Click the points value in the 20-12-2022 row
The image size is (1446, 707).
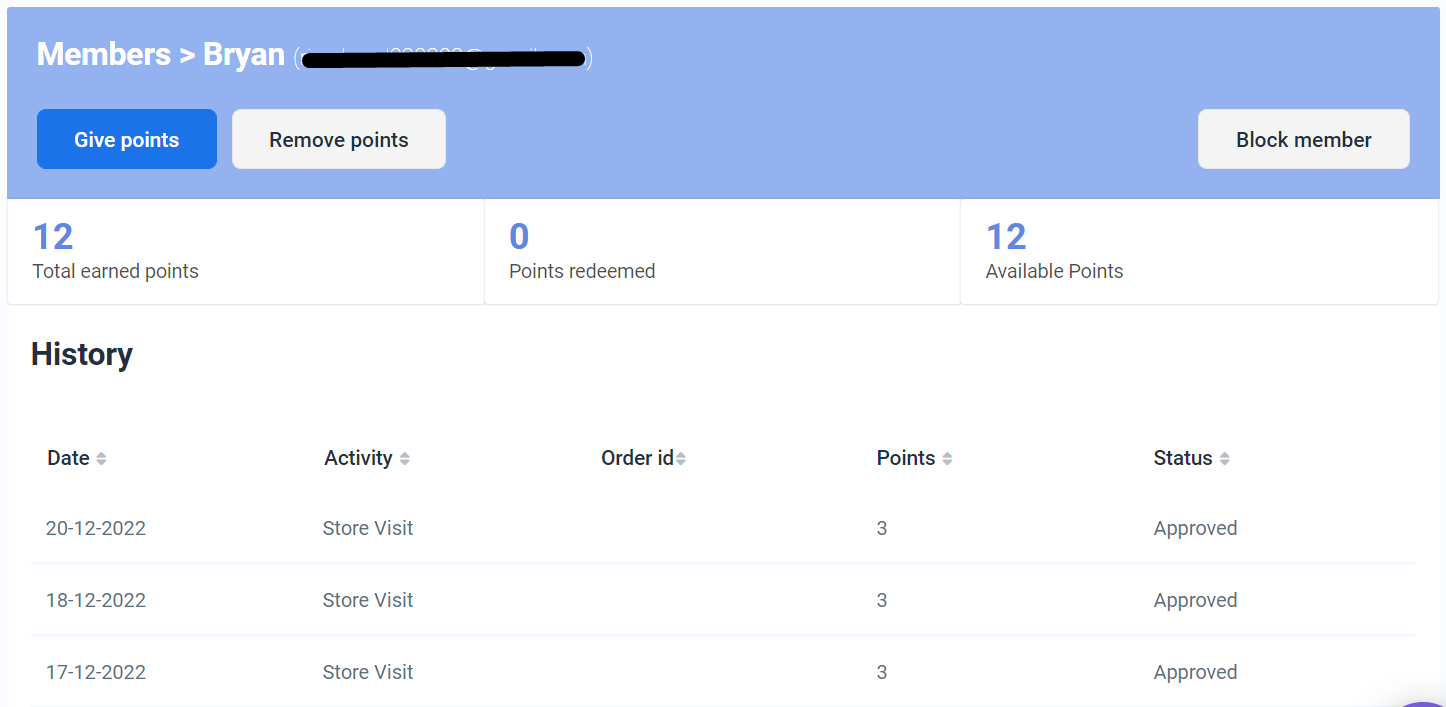point(882,528)
